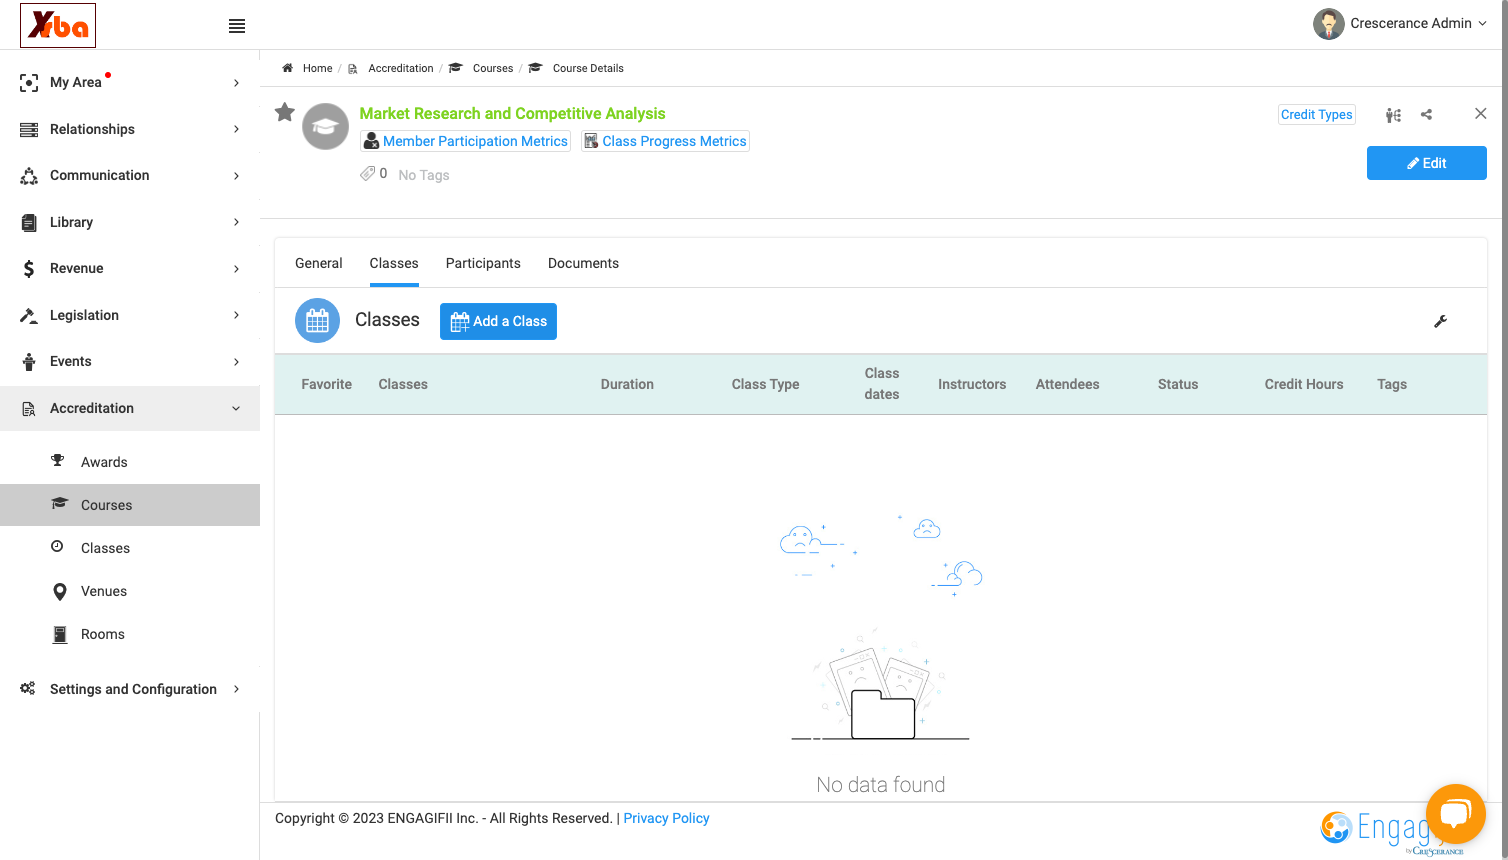Open Classes in the sidebar
This screenshot has width=1508, height=860.
pyautogui.click(x=130, y=548)
